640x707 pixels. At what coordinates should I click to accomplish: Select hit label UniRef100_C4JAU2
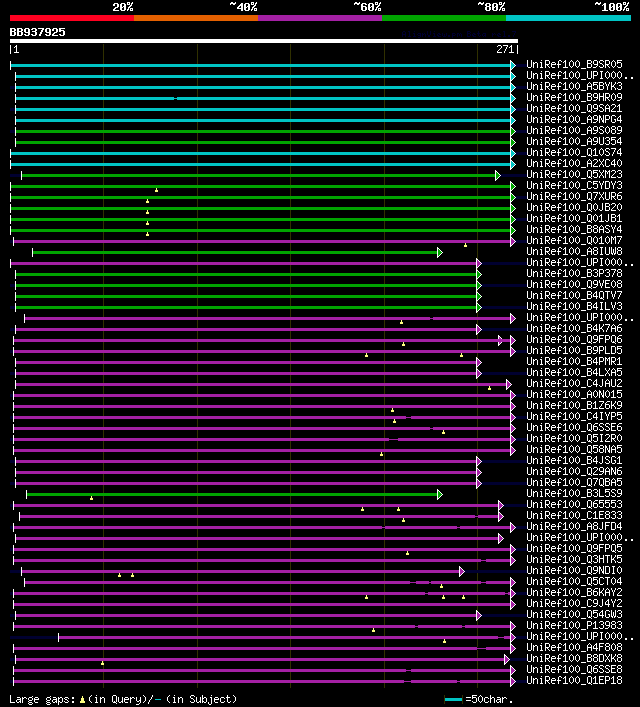(x=574, y=383)
